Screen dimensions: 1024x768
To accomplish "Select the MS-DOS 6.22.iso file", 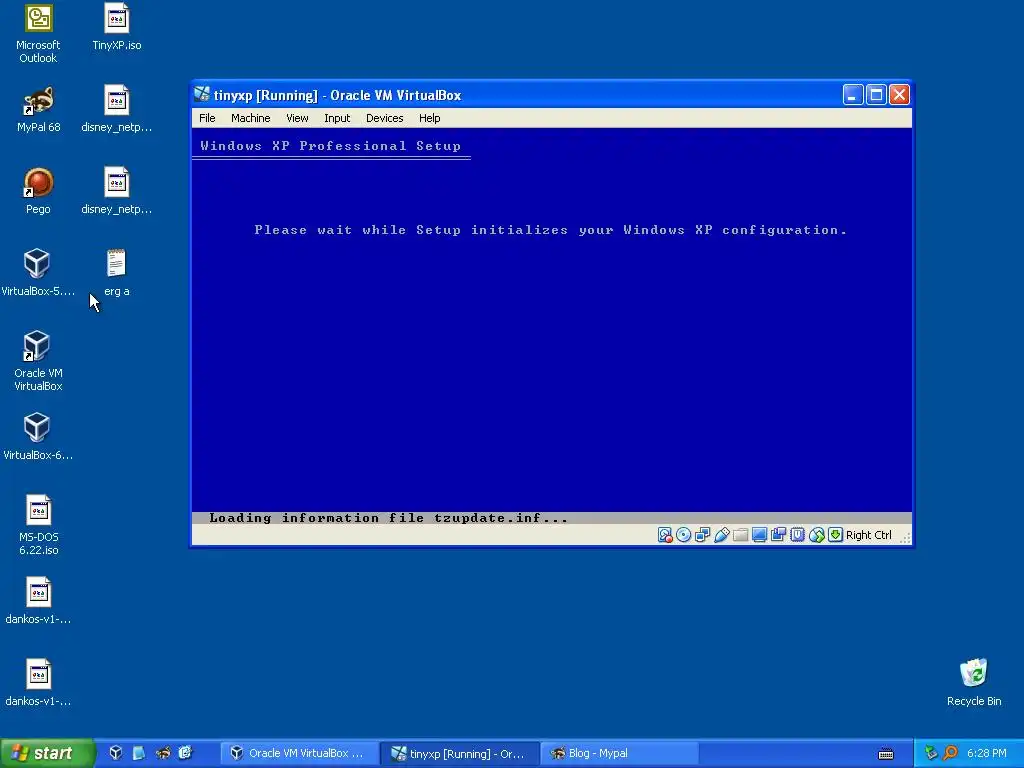I will [39, 526].
